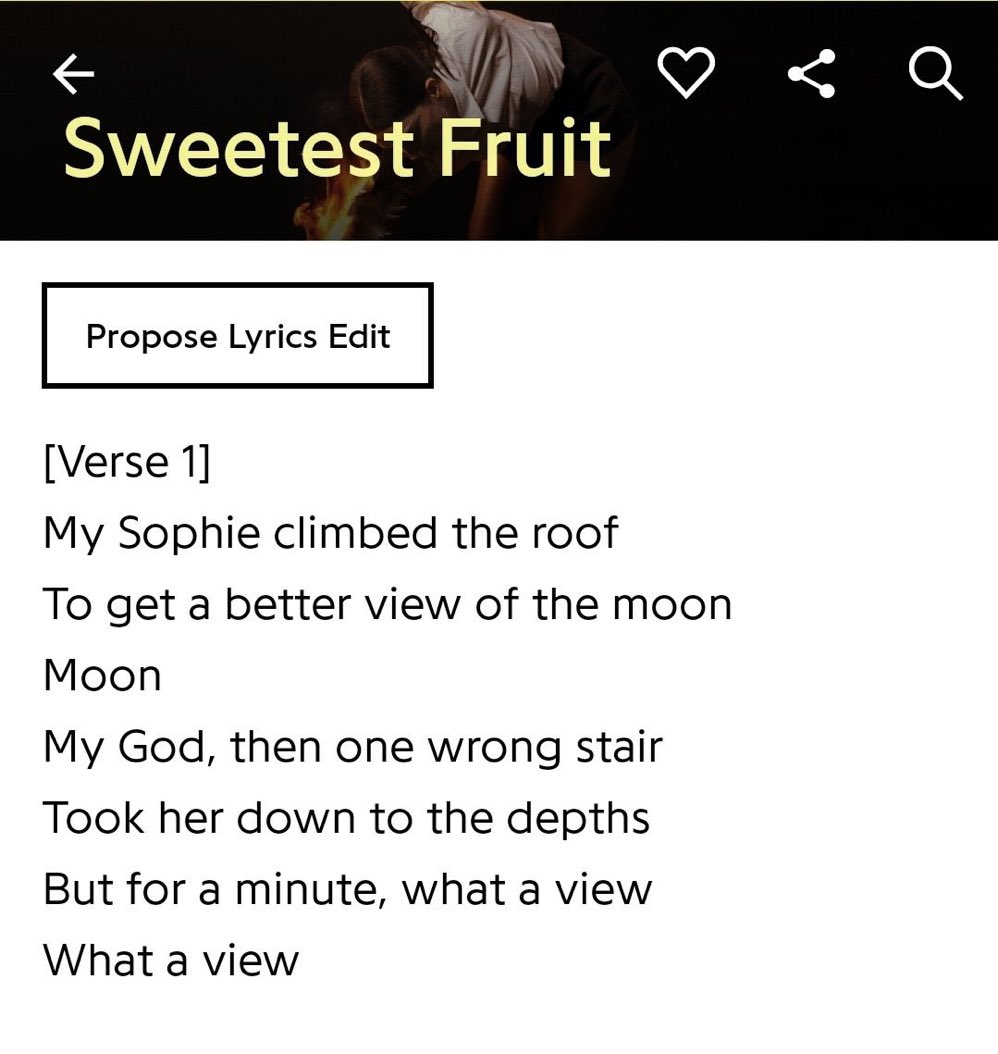998x1054 pixels.
Task: Tap lyric 'My God, then one wrong stair'
Action: (x=353, y=747)
